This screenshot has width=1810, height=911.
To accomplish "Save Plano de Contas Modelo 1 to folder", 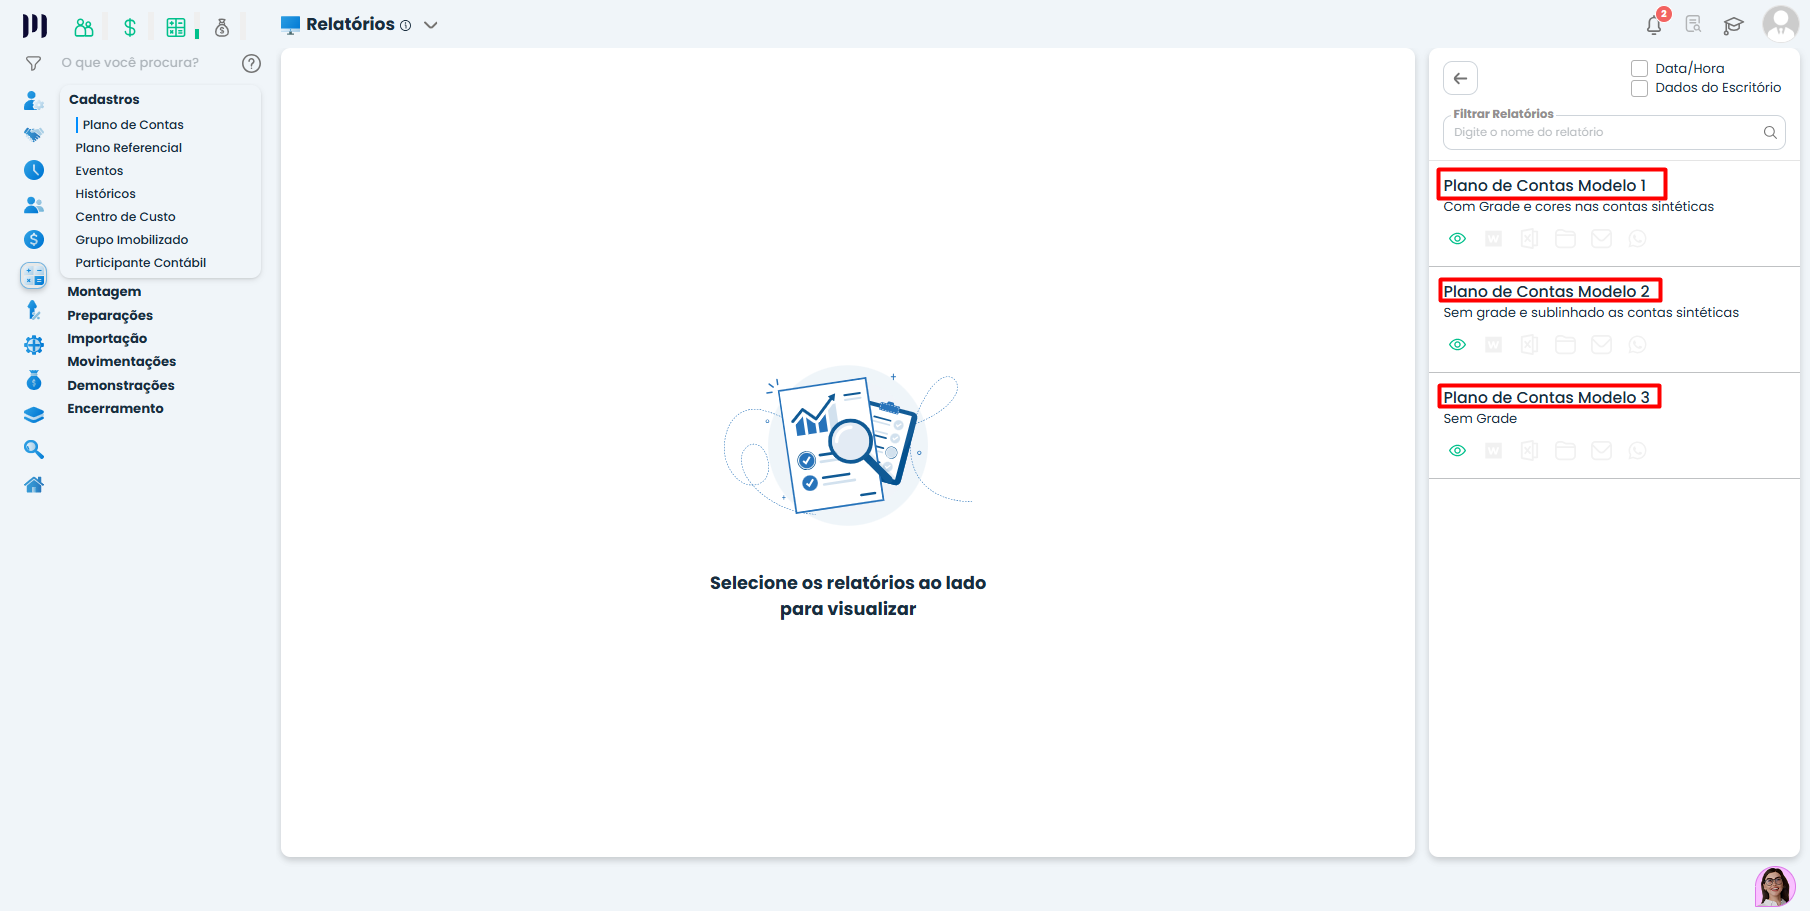I will click(1565, 239).
